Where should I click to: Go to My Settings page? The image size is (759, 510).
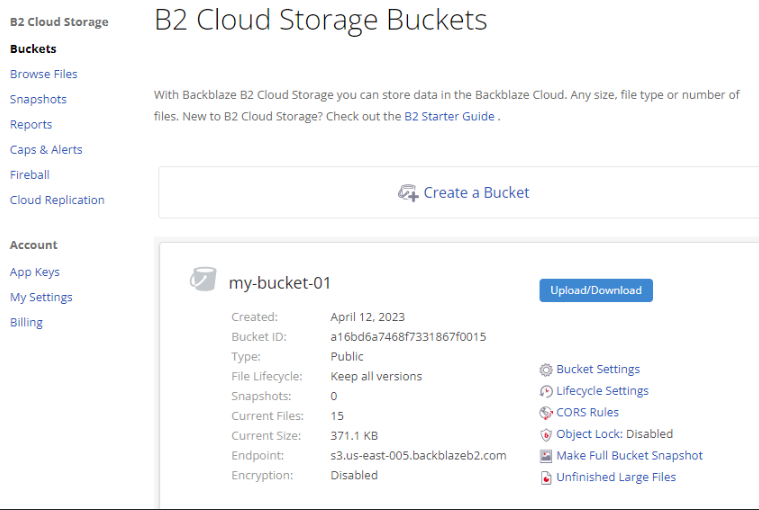point(41,297)
